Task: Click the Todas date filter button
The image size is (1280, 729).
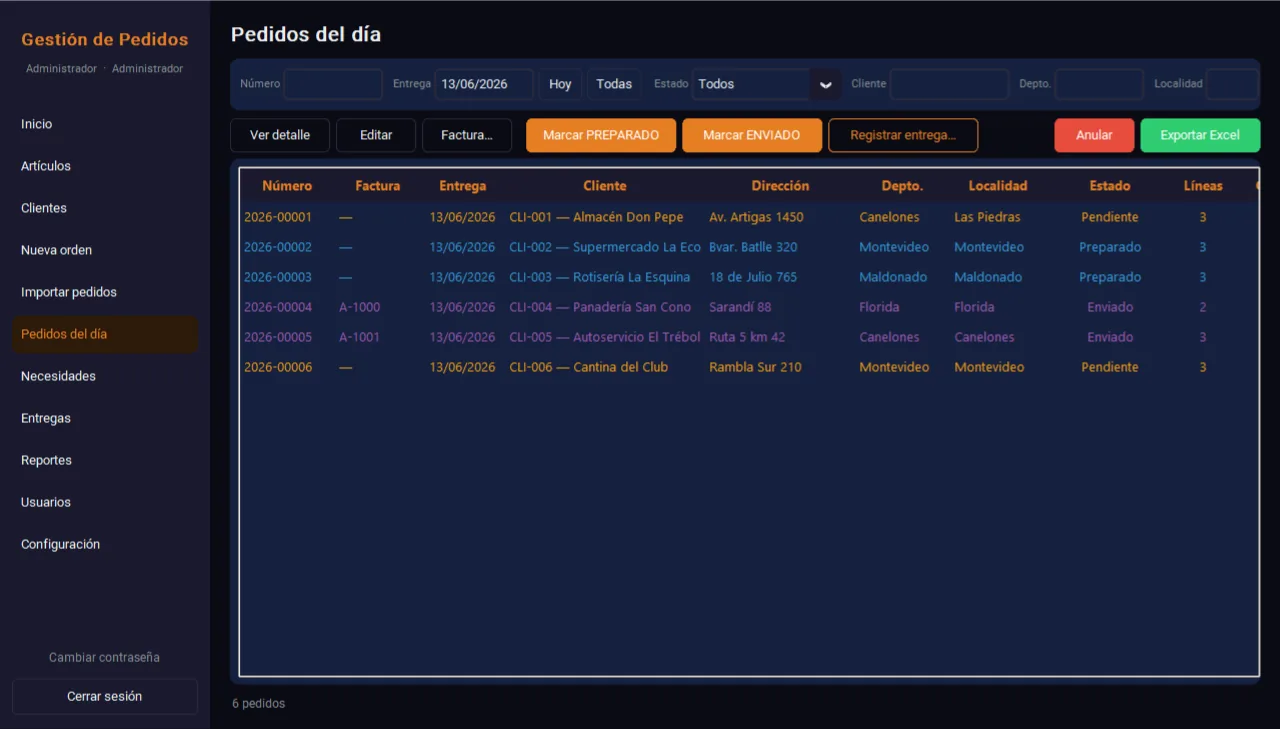Action: click(614, 84)
